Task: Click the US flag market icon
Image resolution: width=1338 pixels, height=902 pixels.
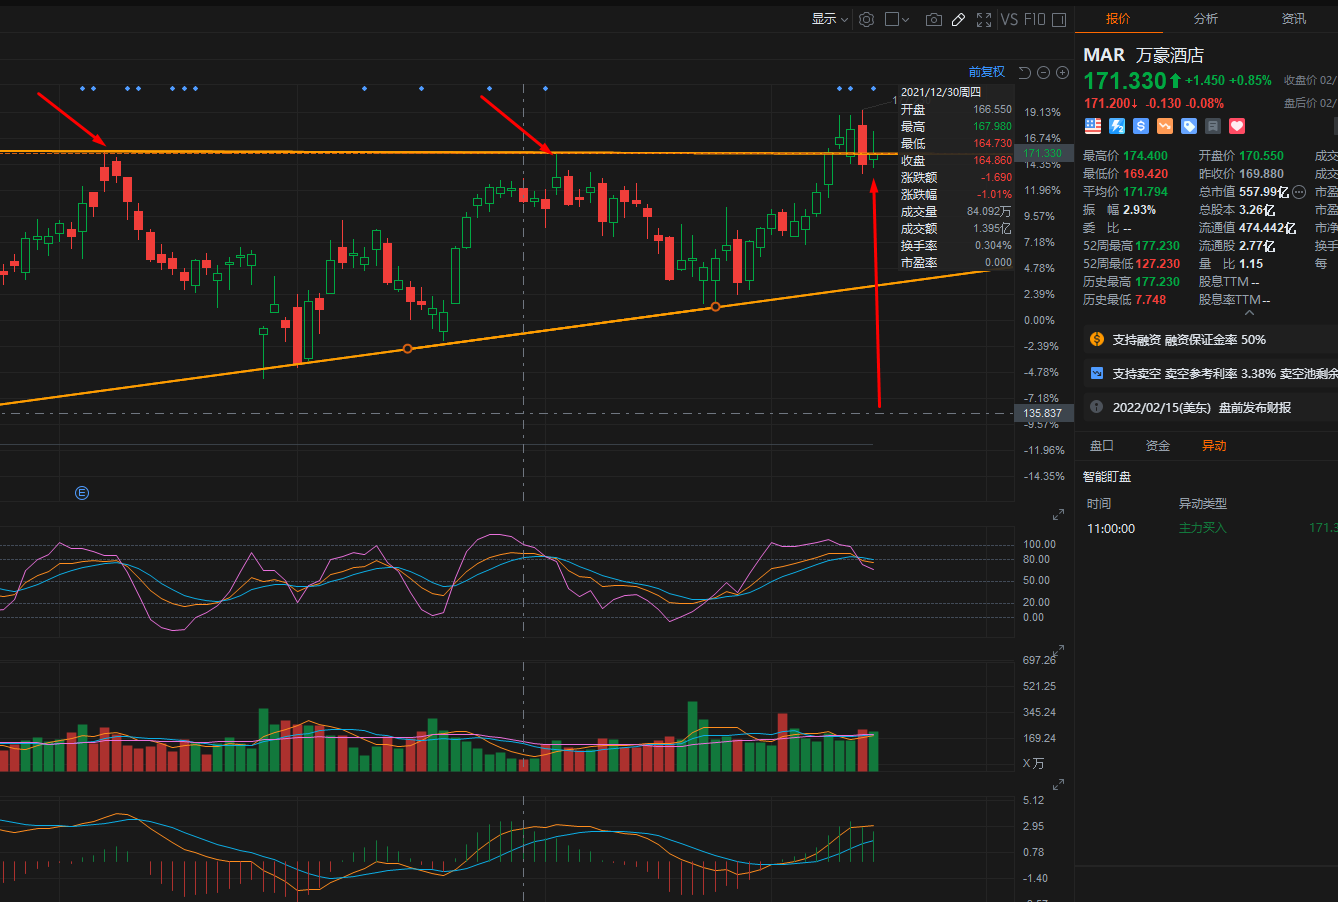Action: point(1093,126)
